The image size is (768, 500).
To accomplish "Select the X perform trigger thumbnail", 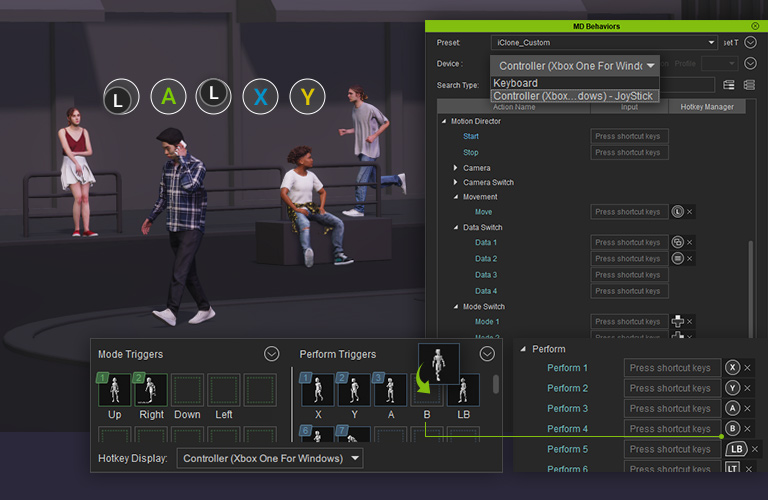I will click(x=318, y=390).
